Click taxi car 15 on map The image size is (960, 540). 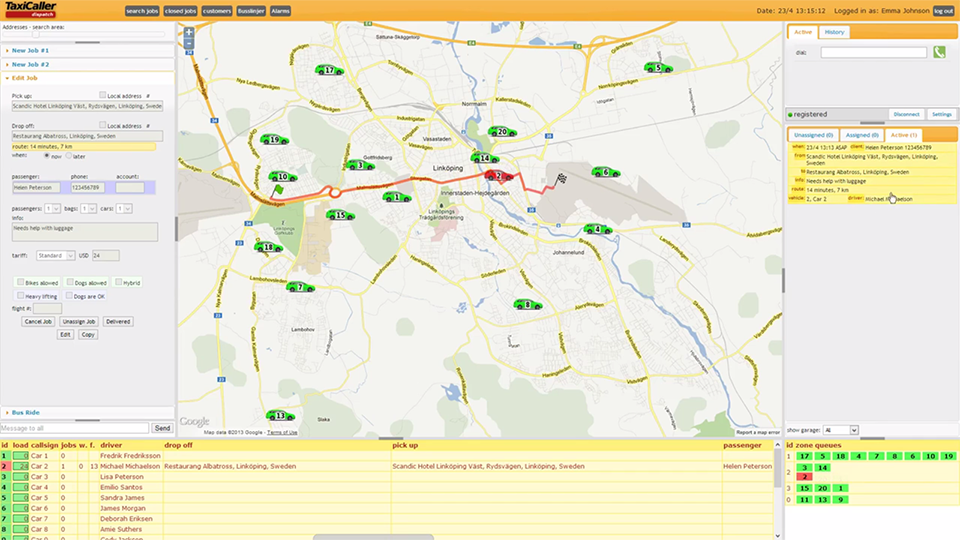(x=340, y=215)
